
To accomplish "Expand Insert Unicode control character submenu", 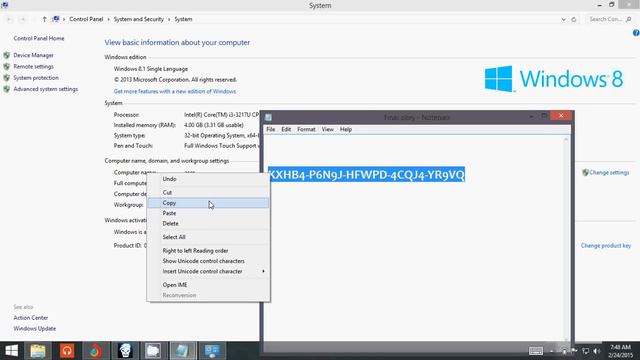I will coord(209,271).
